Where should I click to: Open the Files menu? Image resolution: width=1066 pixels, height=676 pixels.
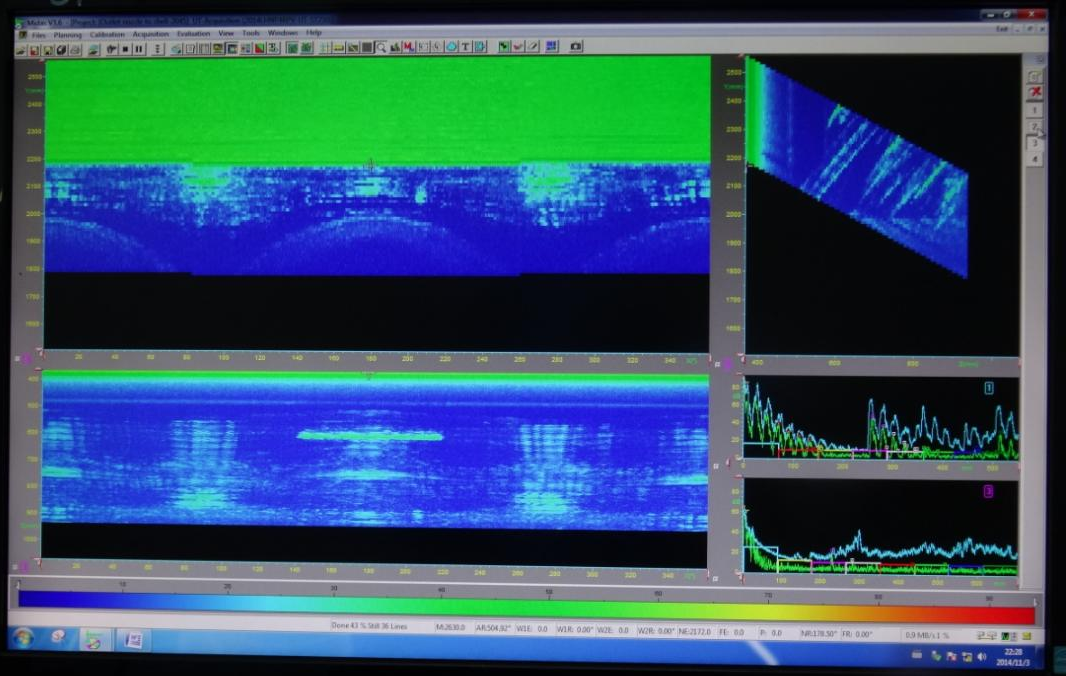tap(39, 35)
